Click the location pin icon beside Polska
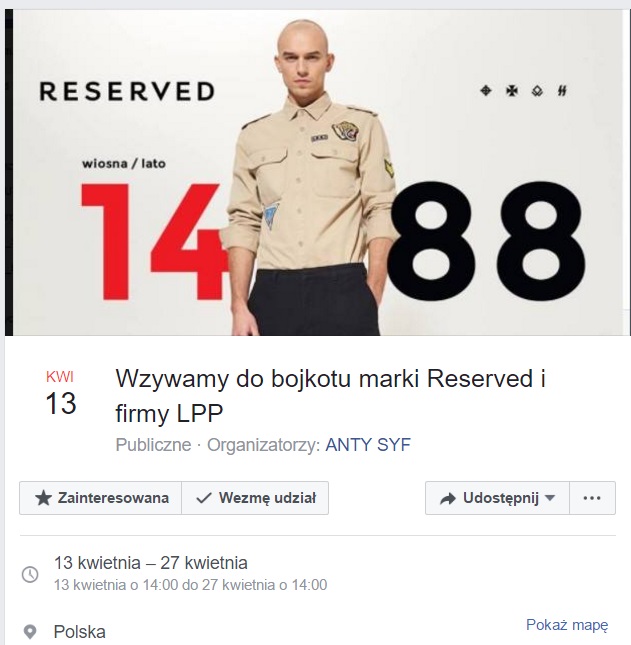 click(x=30, y=632)
